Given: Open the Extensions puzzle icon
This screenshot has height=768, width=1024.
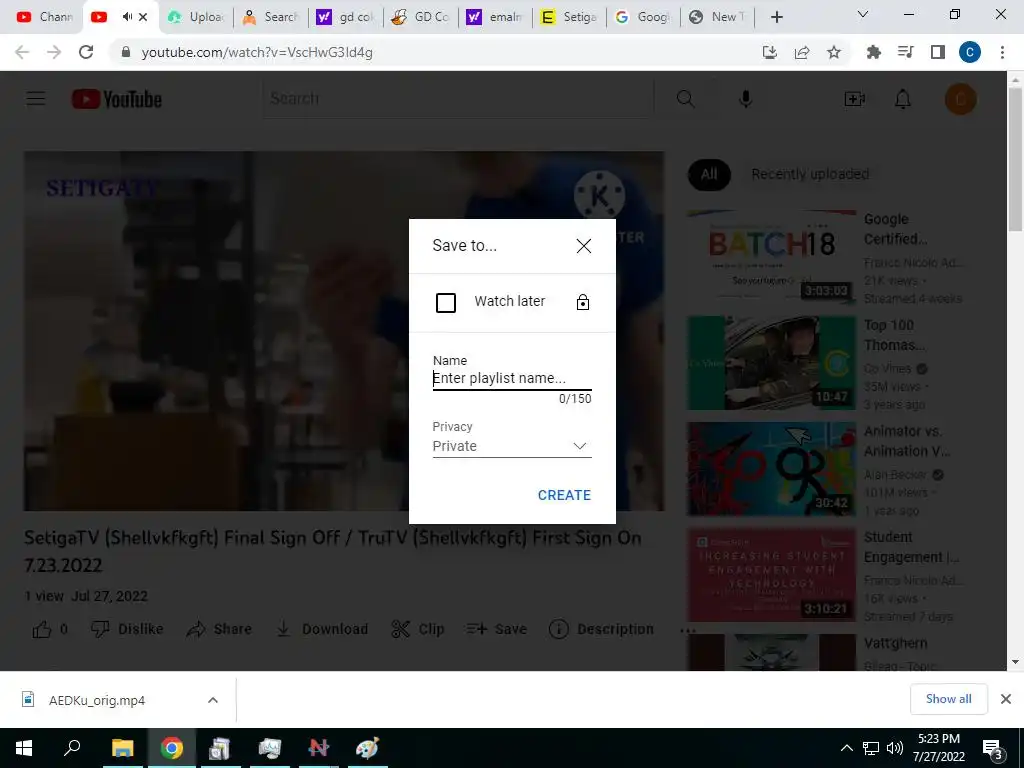Looking at the screenshot, I should 873,52.
